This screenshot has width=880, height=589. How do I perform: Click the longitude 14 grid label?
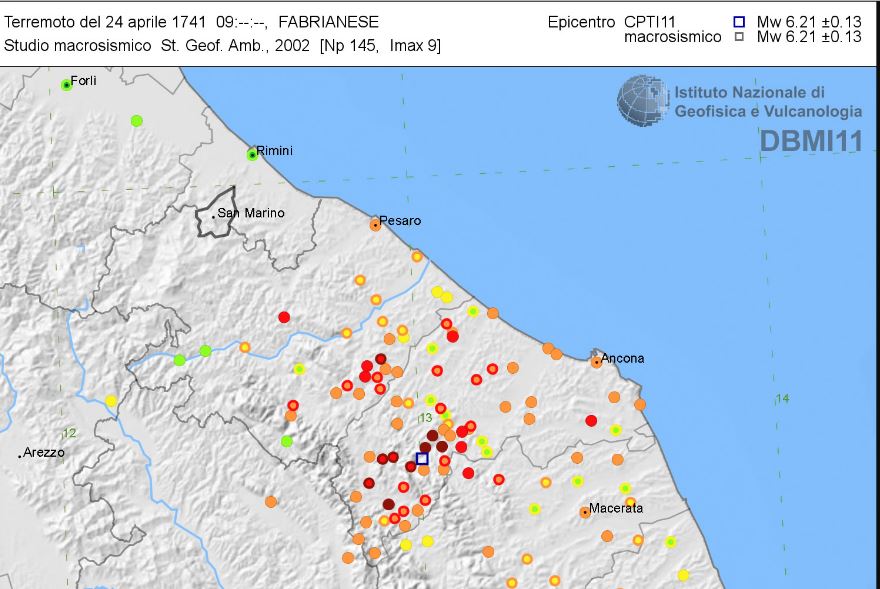tap(782, 399)
